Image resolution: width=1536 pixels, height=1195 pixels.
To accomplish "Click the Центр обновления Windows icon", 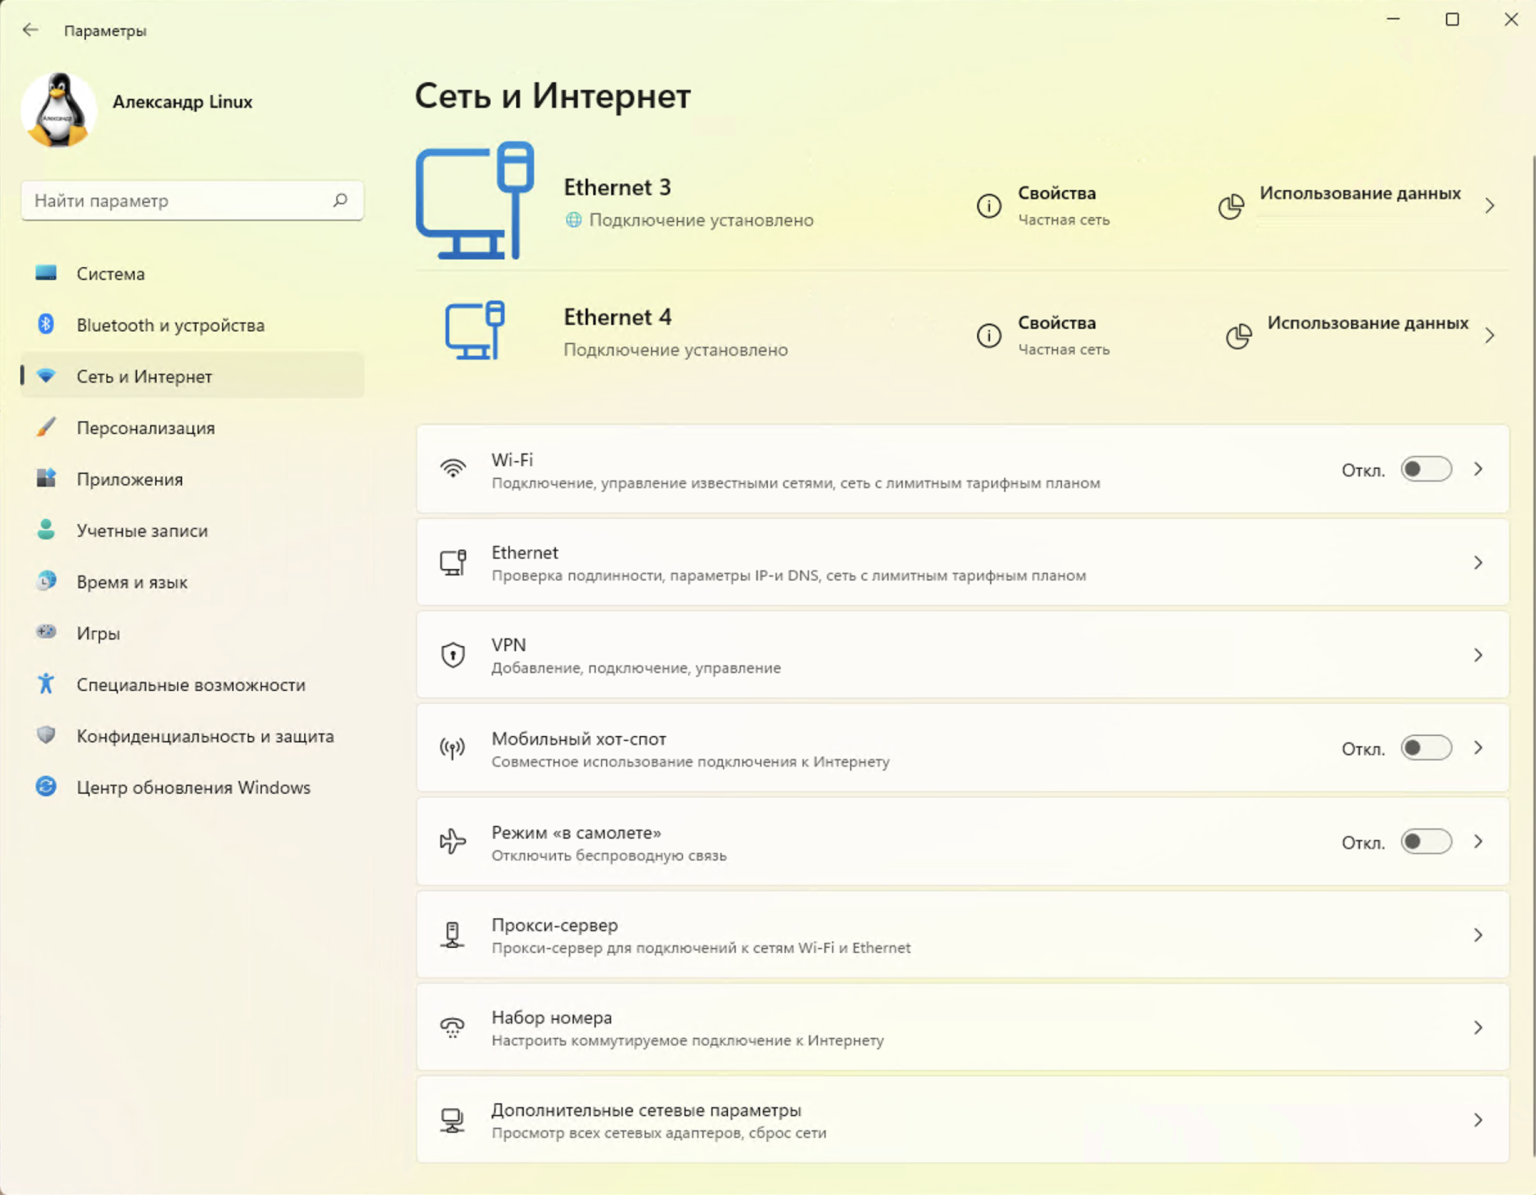I will (x=46, y=787).
